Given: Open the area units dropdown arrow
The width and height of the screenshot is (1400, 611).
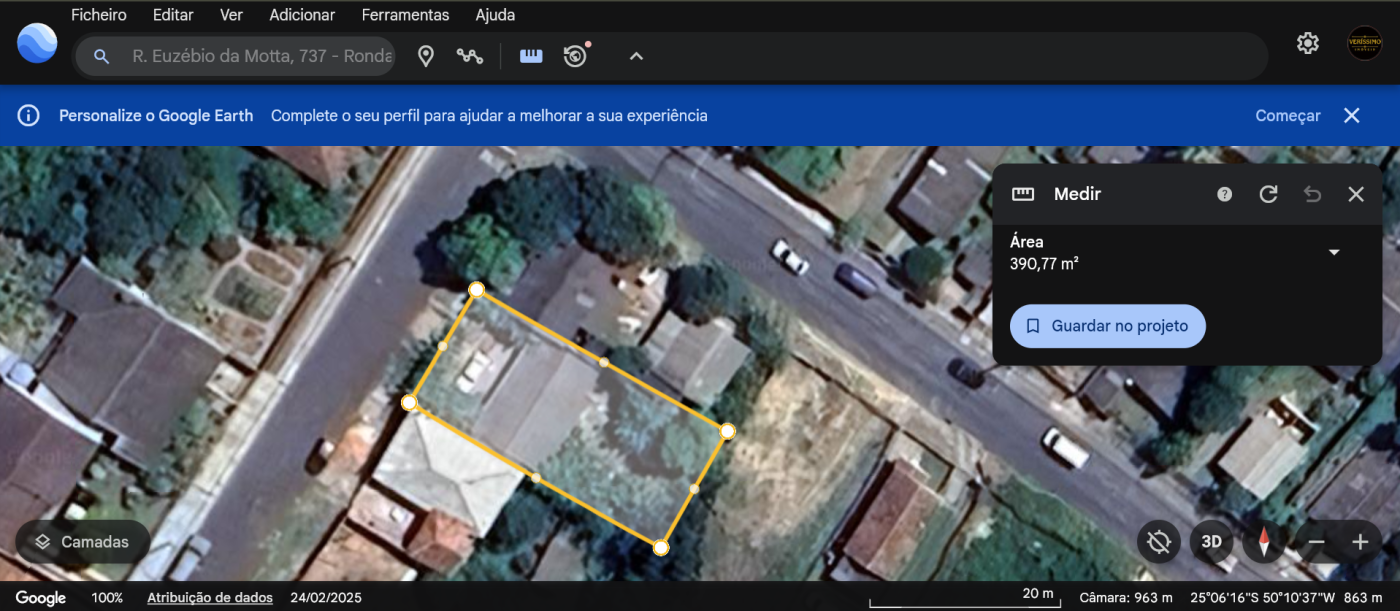Looking at the screenshot, I should tap(1334, 252).
